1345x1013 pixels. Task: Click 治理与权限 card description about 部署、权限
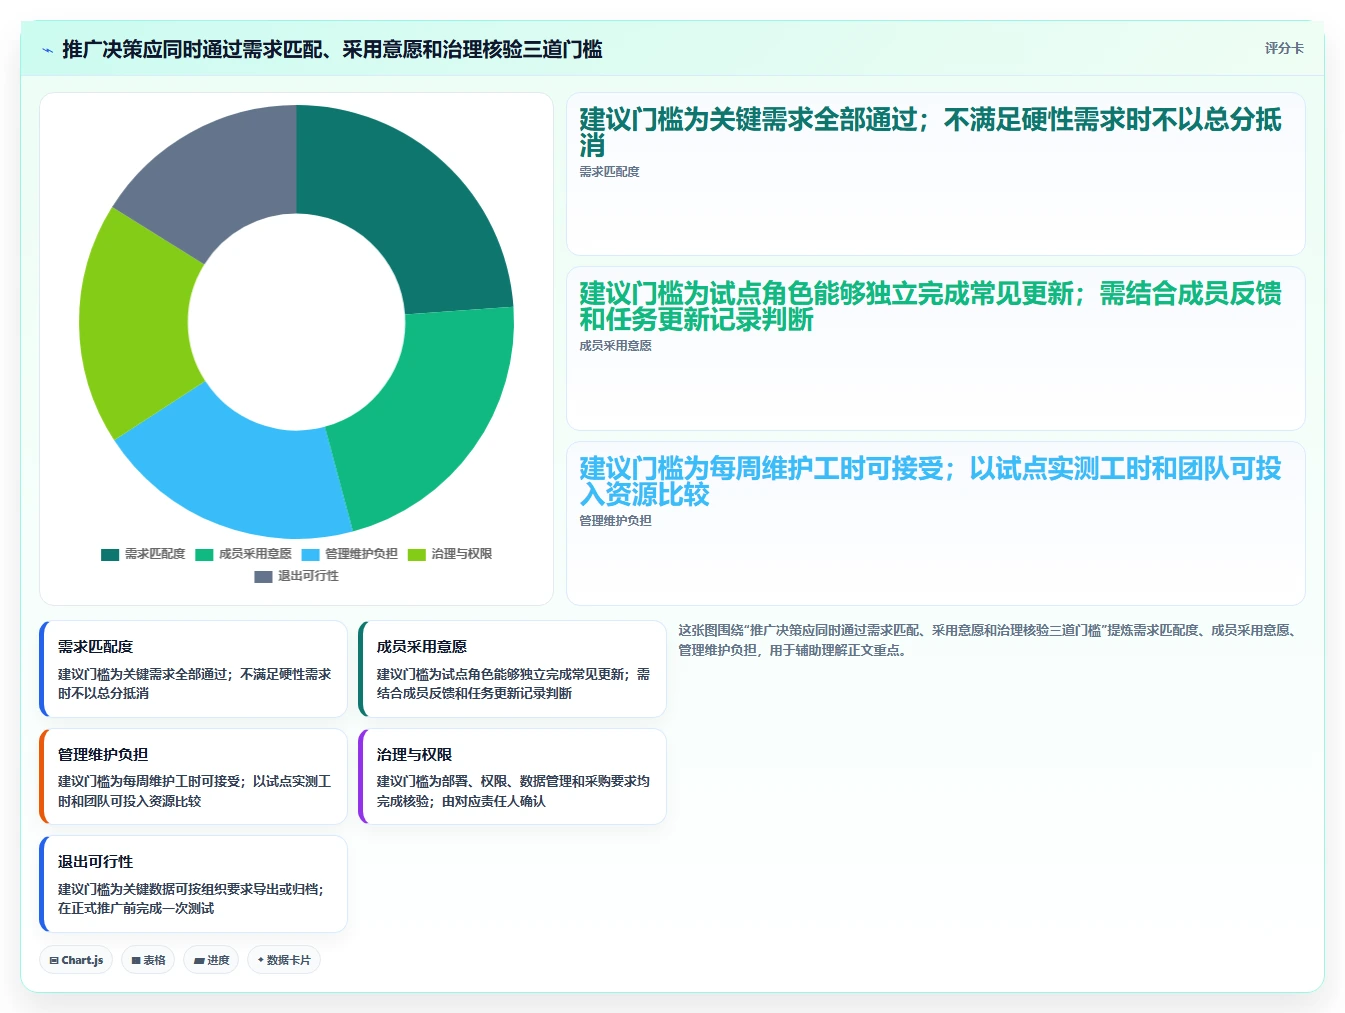coord(513,791)
